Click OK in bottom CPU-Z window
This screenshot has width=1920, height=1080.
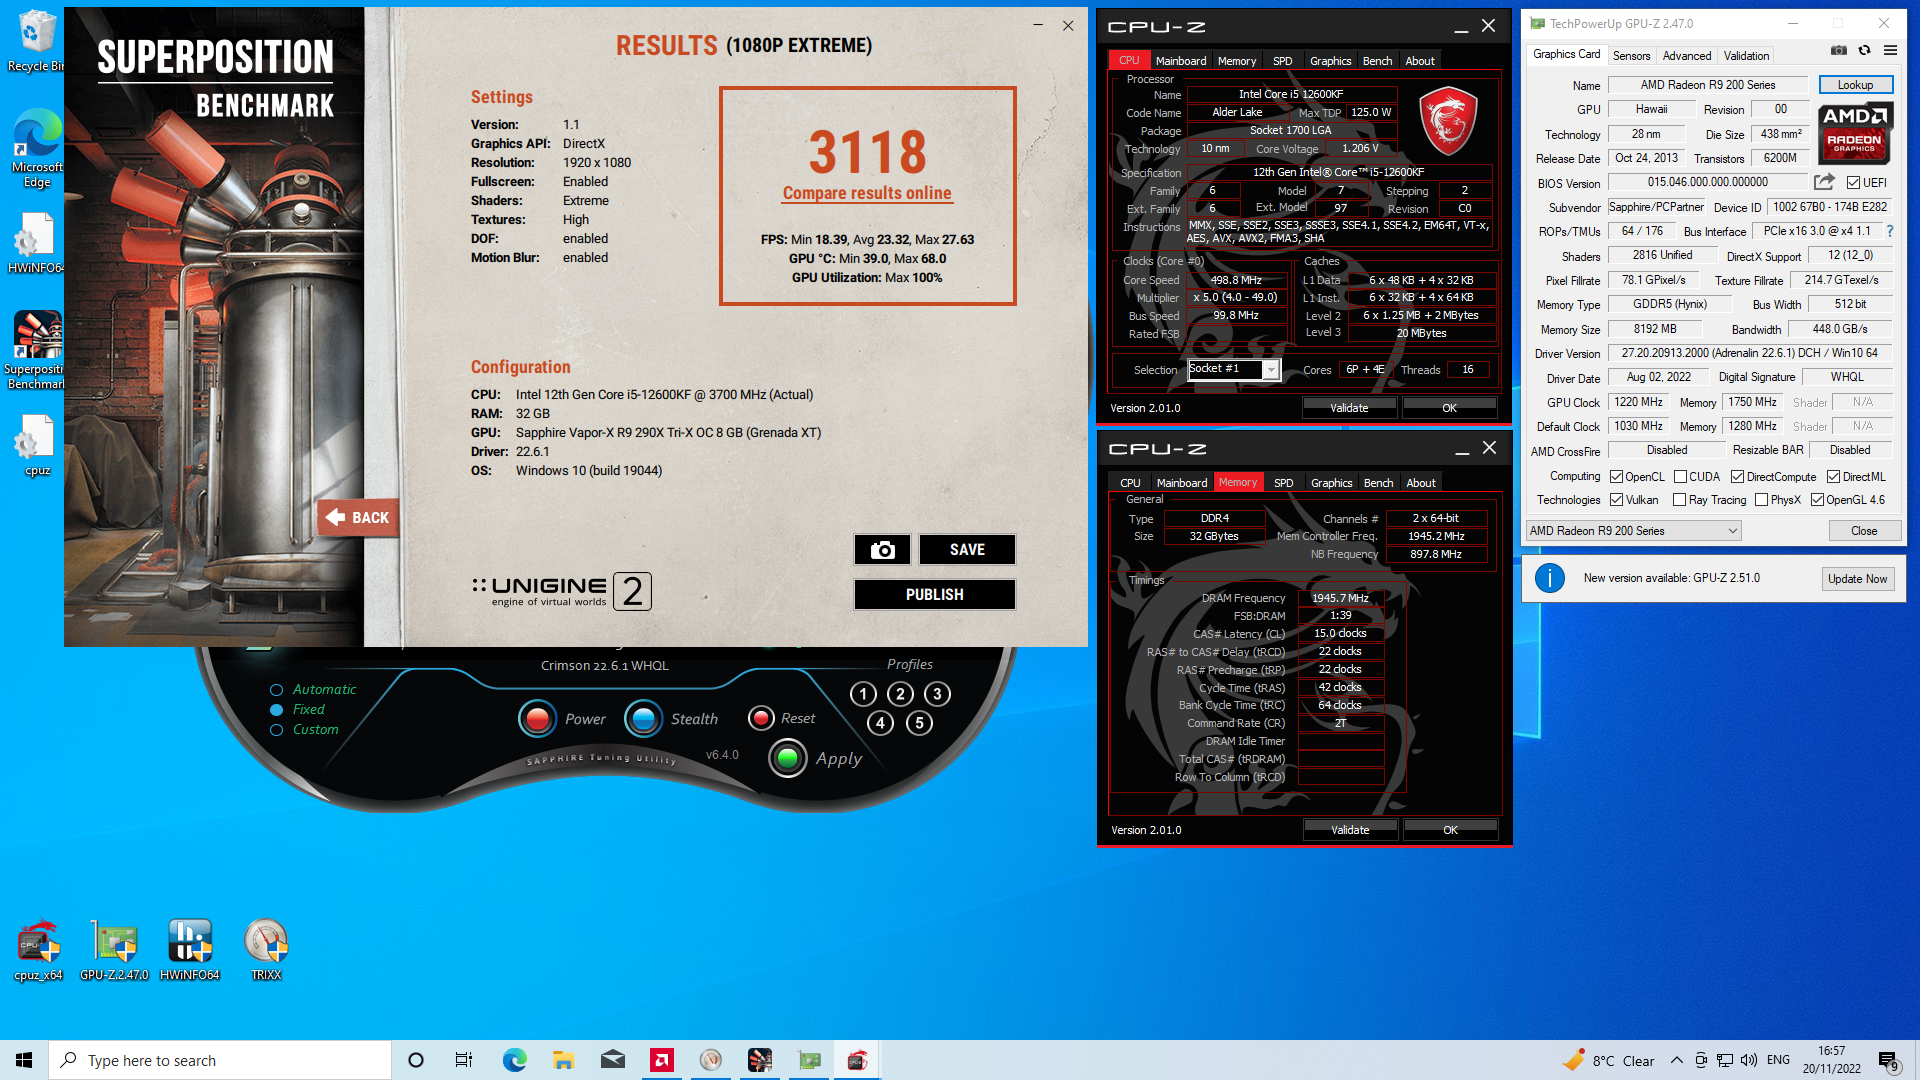[1450, 830]
